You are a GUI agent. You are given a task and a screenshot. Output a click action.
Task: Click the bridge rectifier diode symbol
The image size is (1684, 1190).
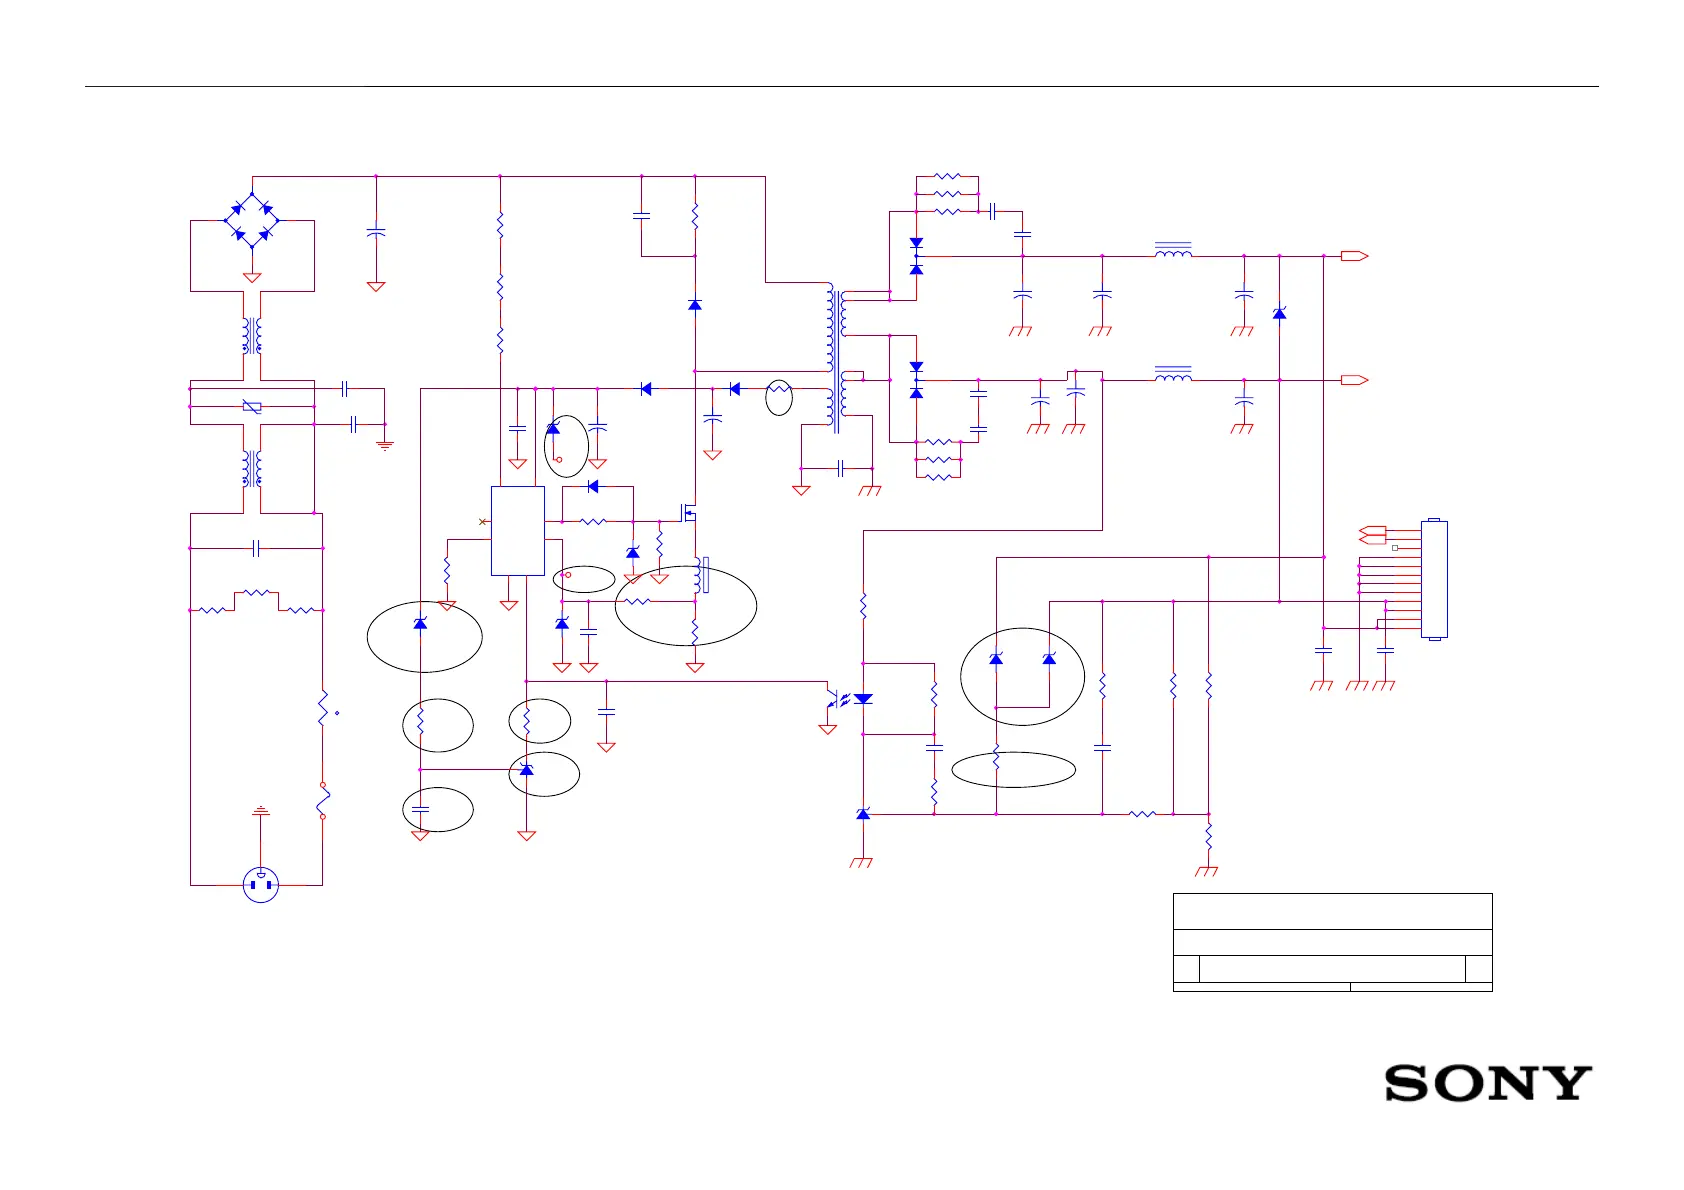[252, 221]
